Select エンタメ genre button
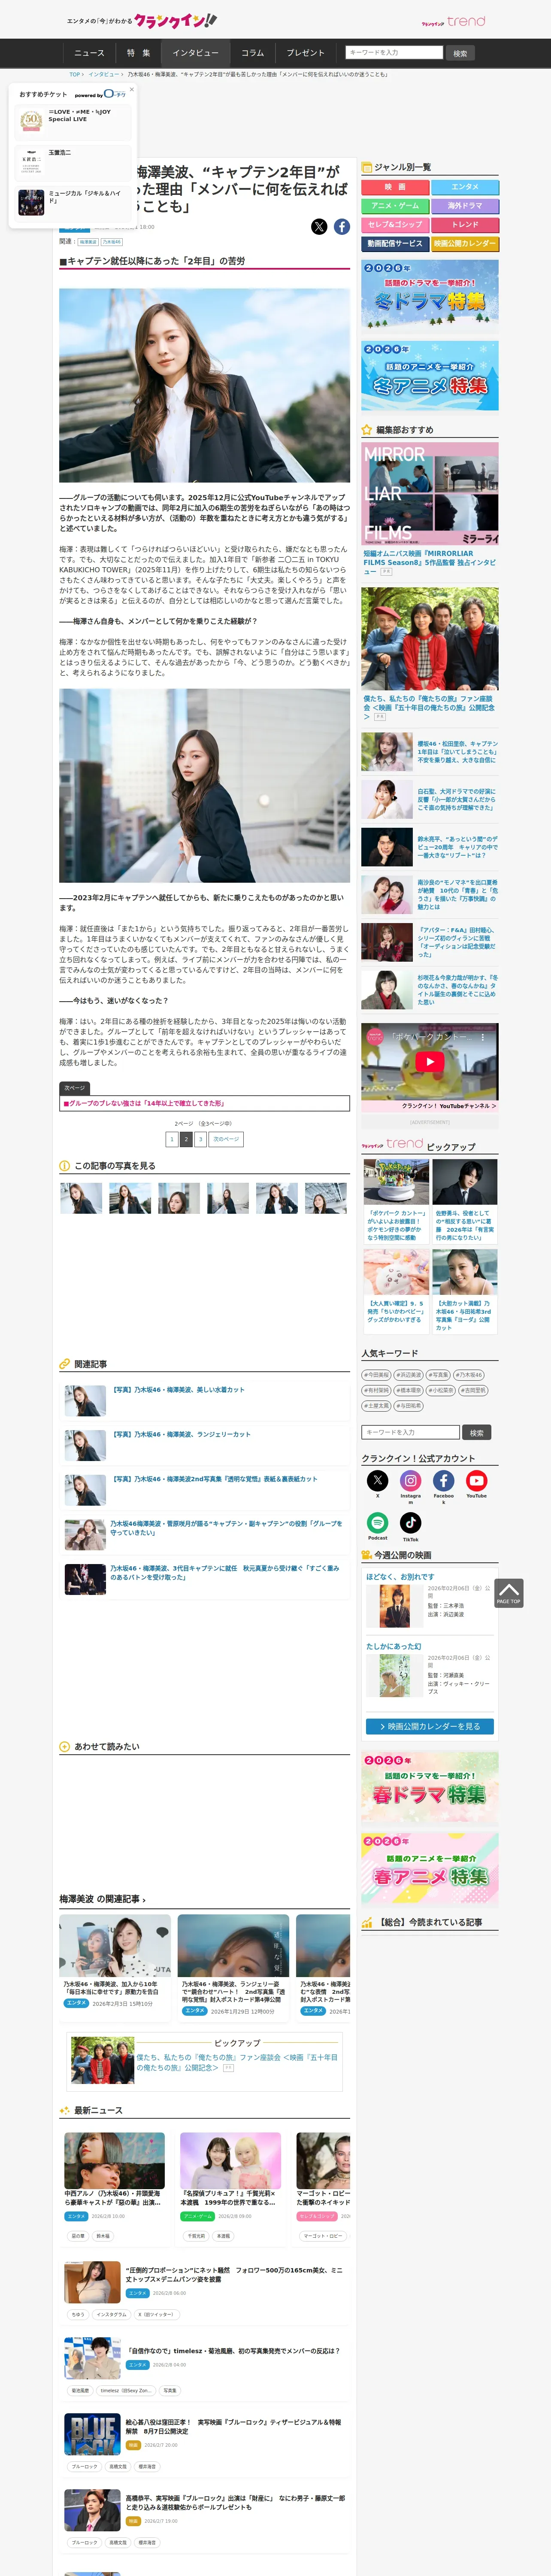Viewport: 551px width, 2576px height. tap(465, 187)
